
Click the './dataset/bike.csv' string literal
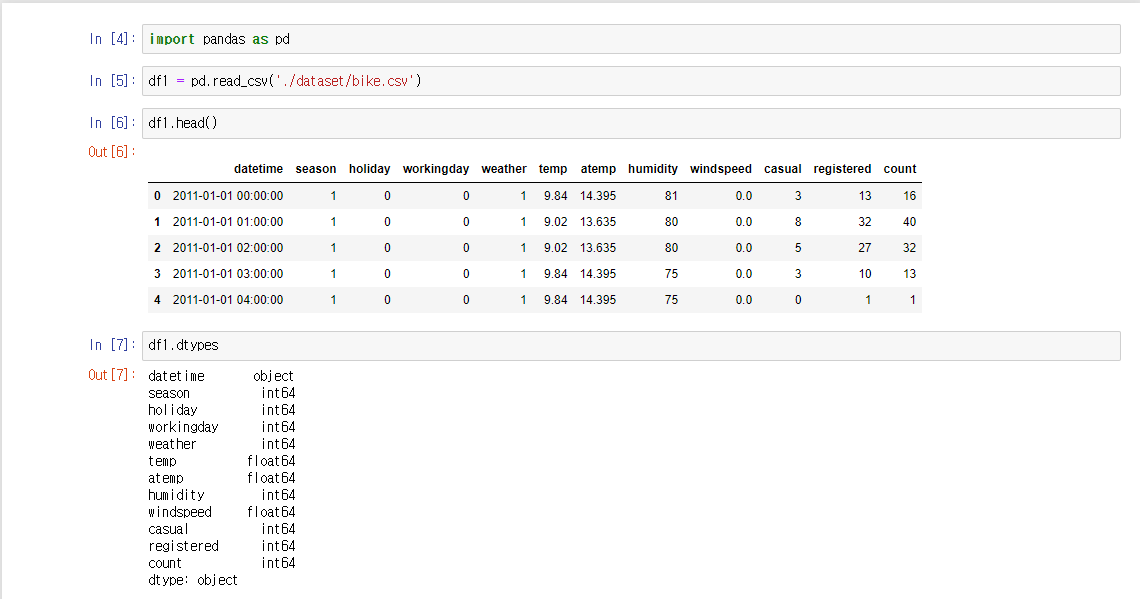pos(345,81)
